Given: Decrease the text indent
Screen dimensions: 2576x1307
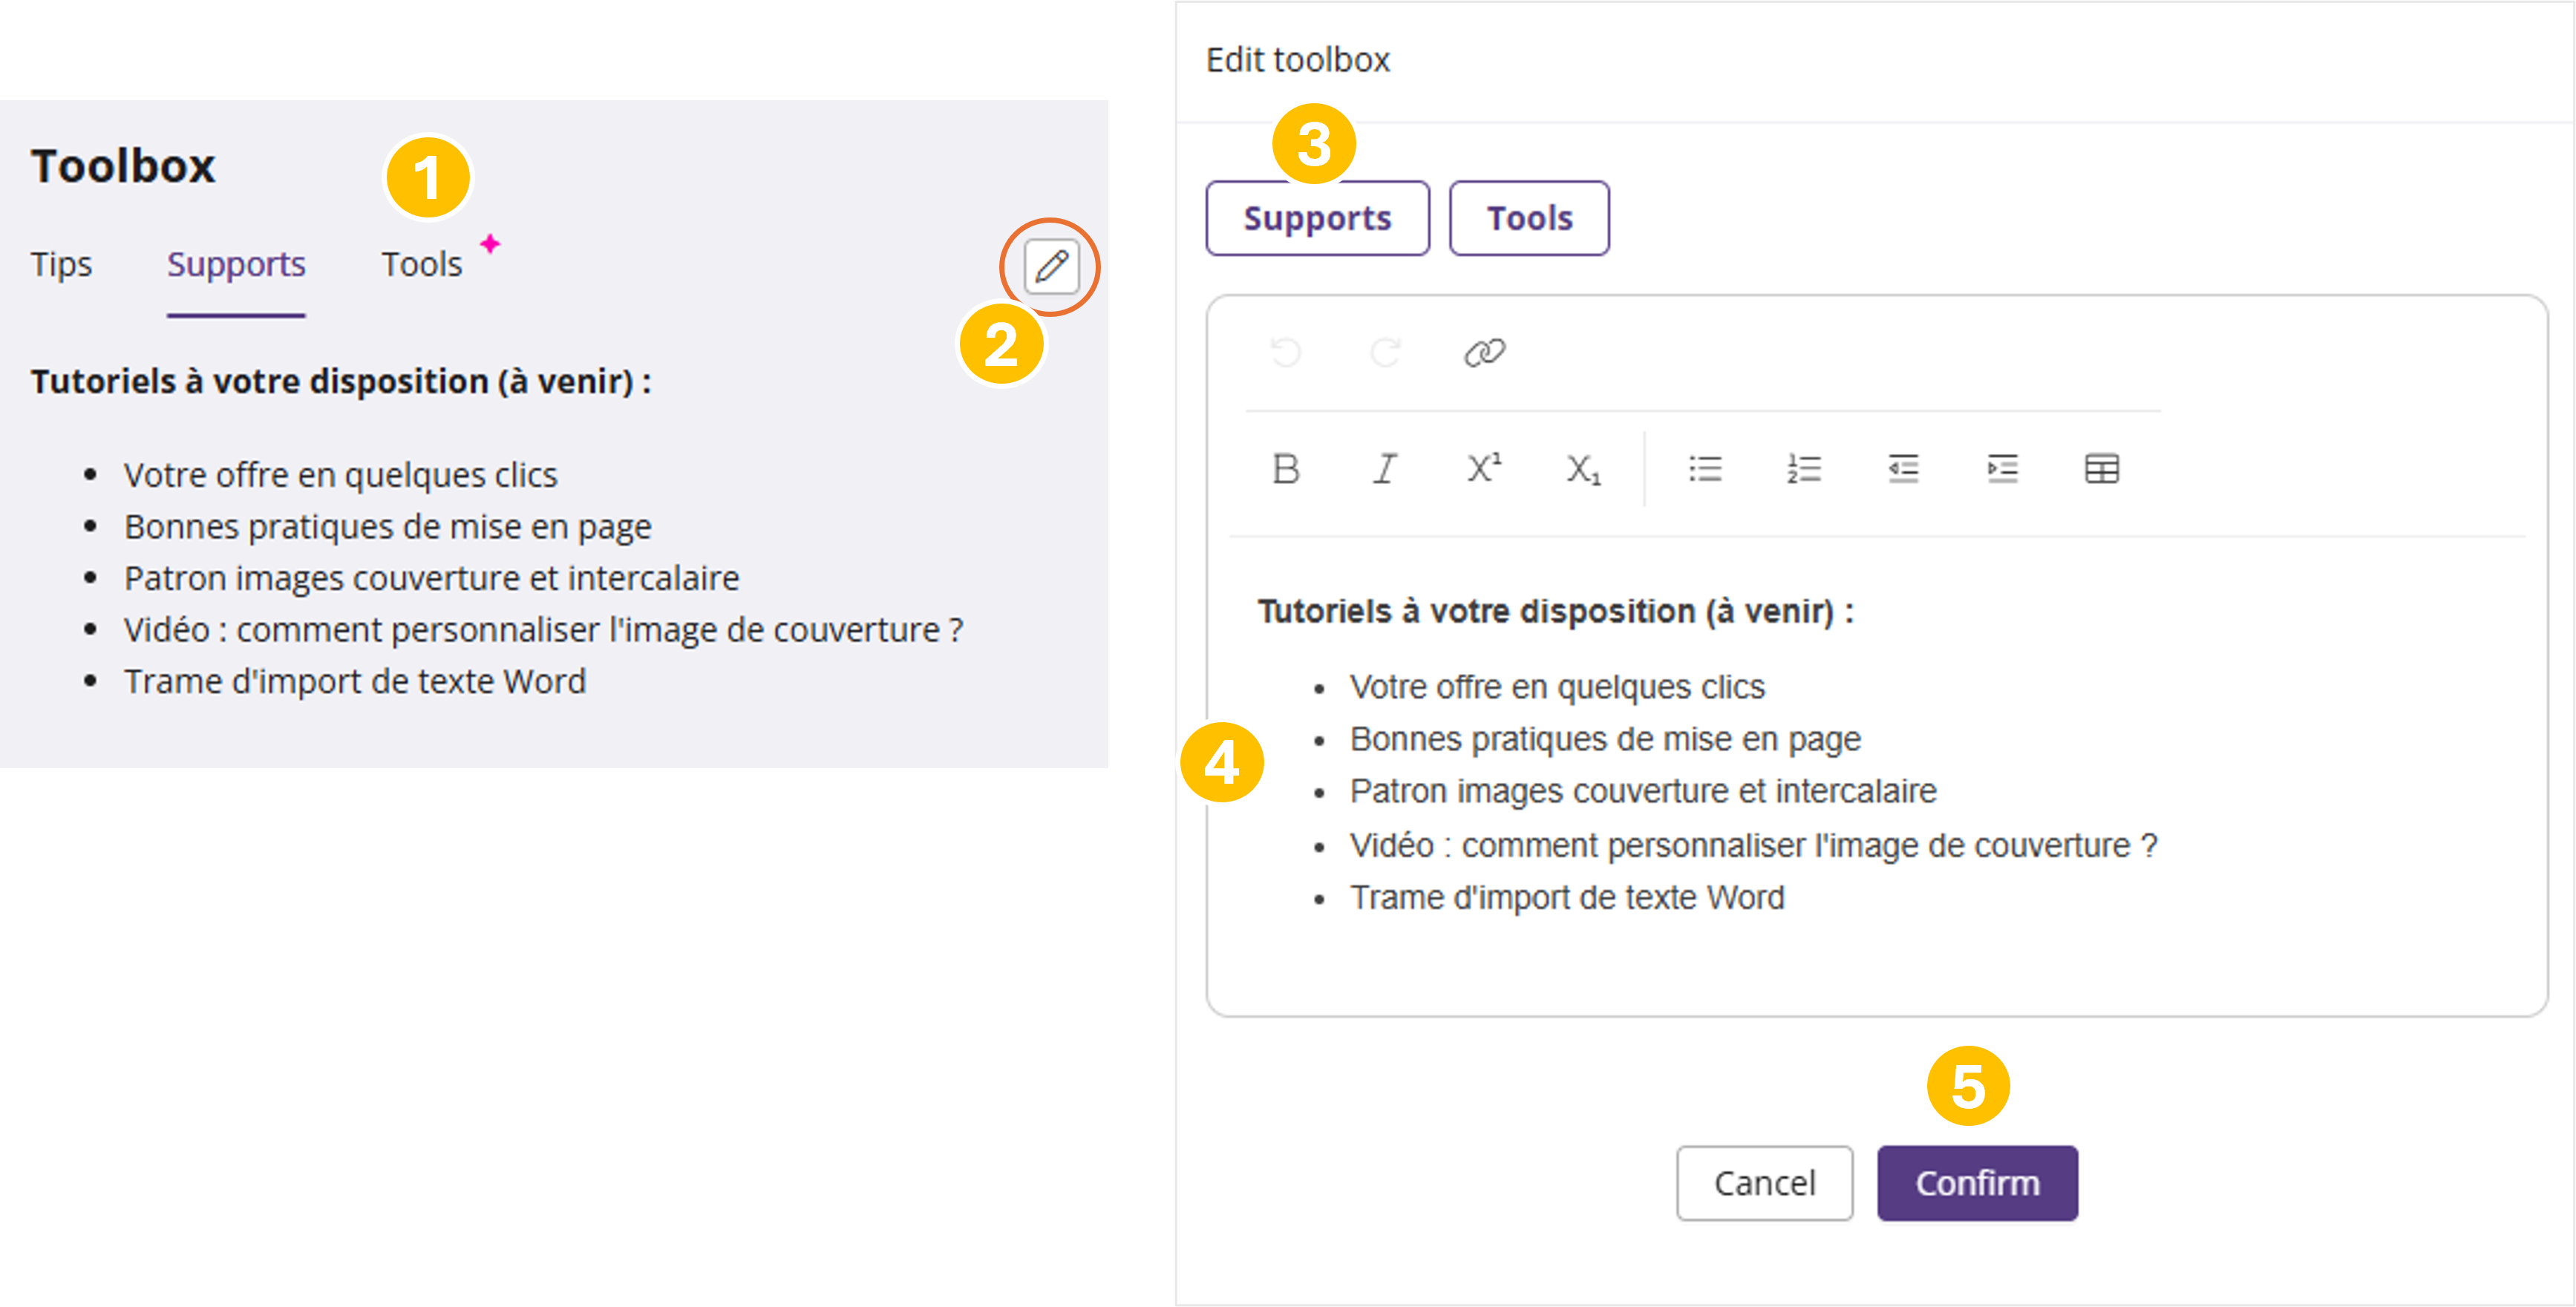Looking at the screenshot, I should [1903, 468].
